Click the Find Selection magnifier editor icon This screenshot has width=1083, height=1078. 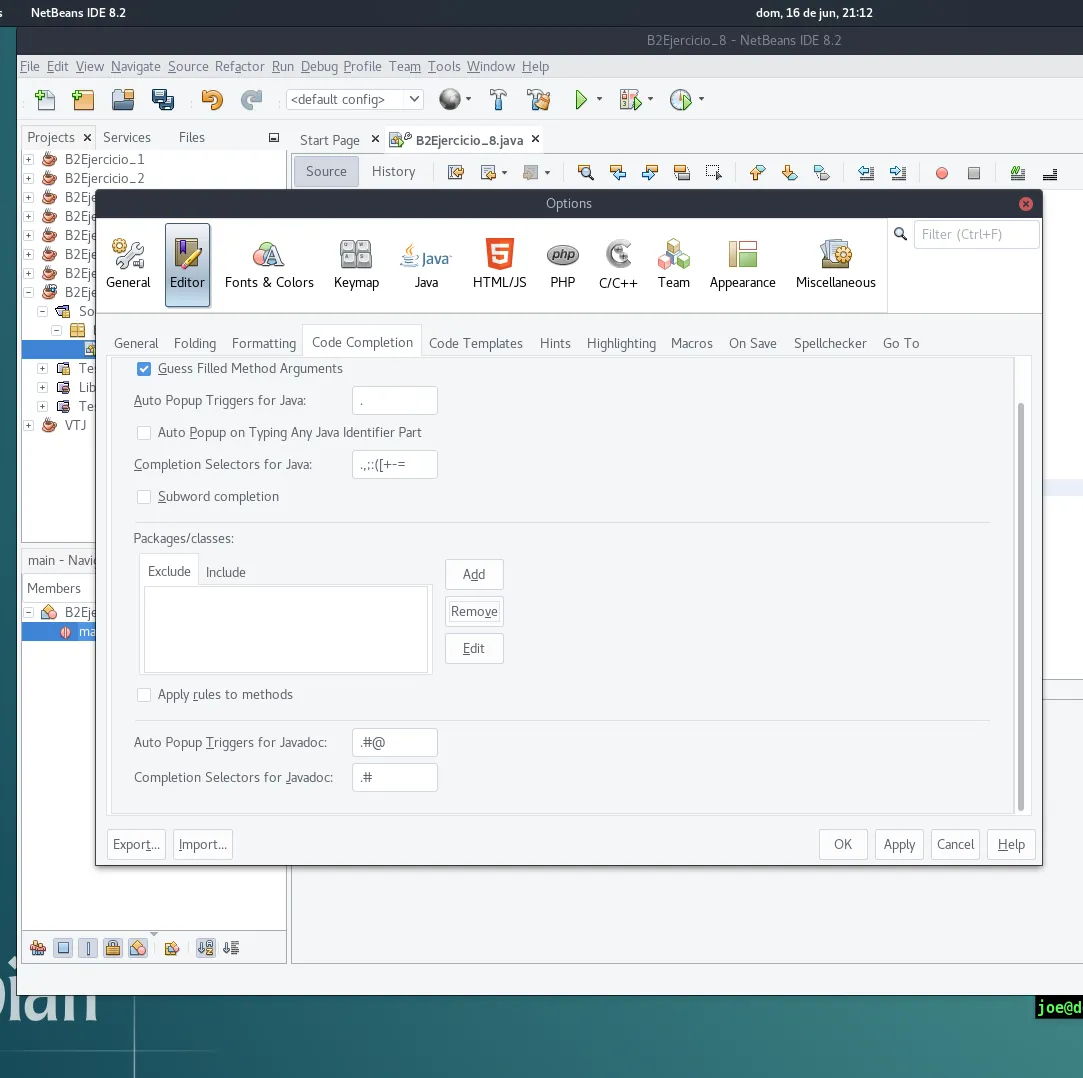(x=586, y=173)
